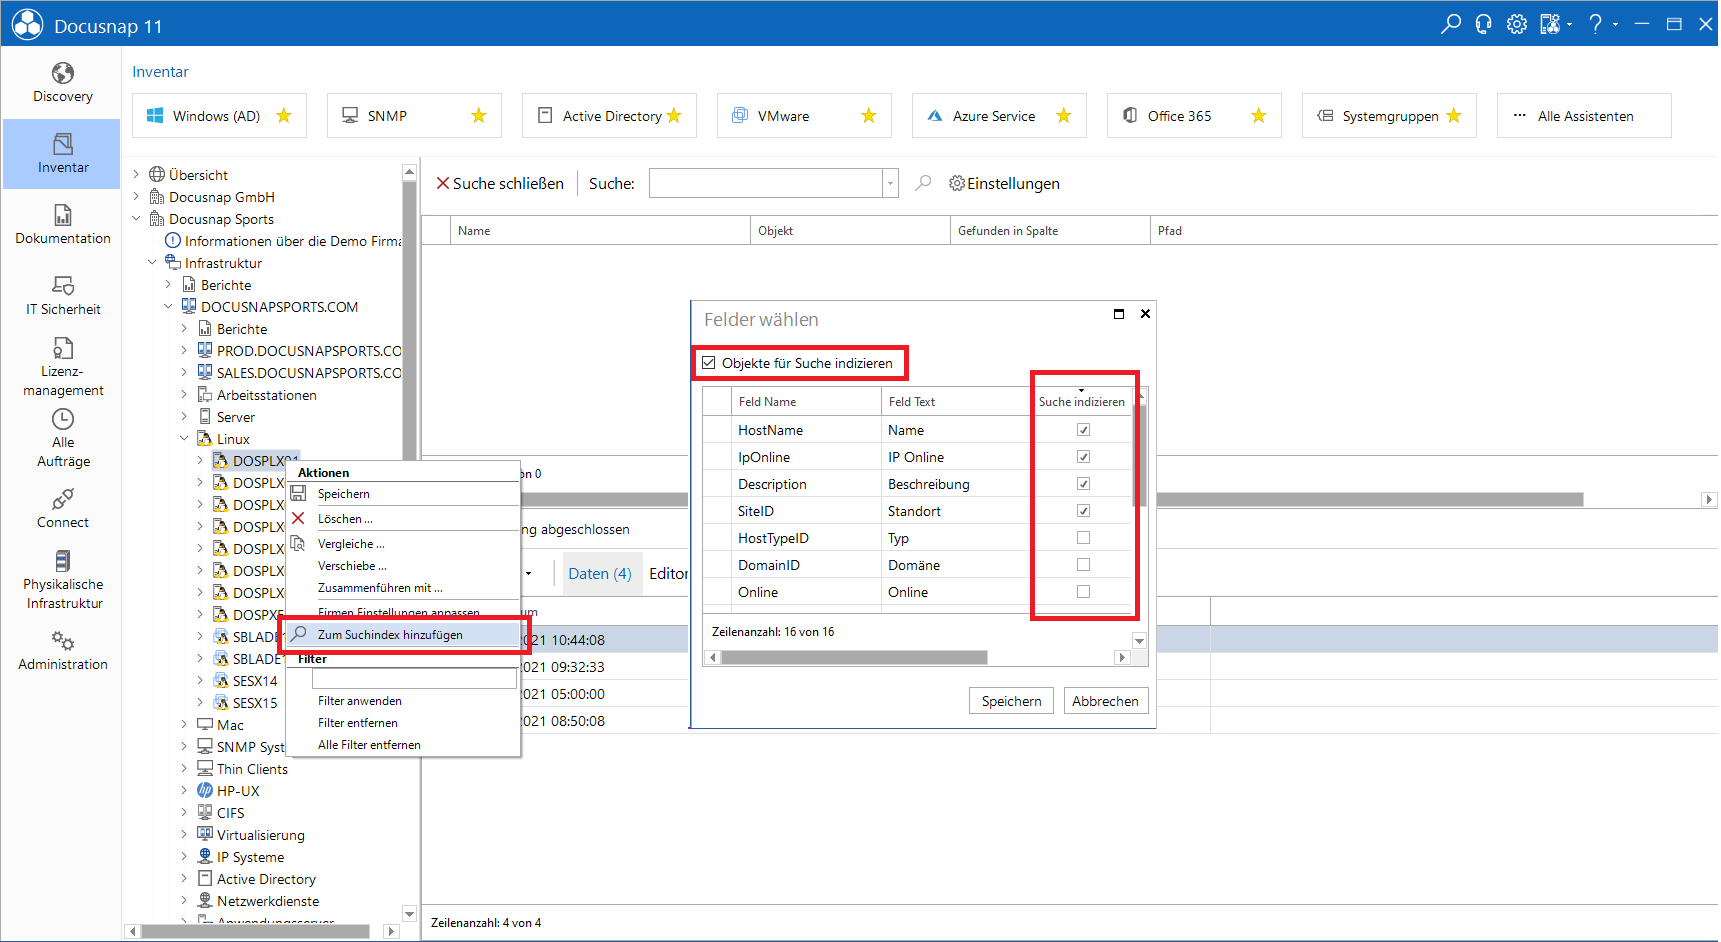Open the Suche combo box dropdown arrow
This screenshot has height=942, width=1721.
pyautogui.click(x=890, y=183)
